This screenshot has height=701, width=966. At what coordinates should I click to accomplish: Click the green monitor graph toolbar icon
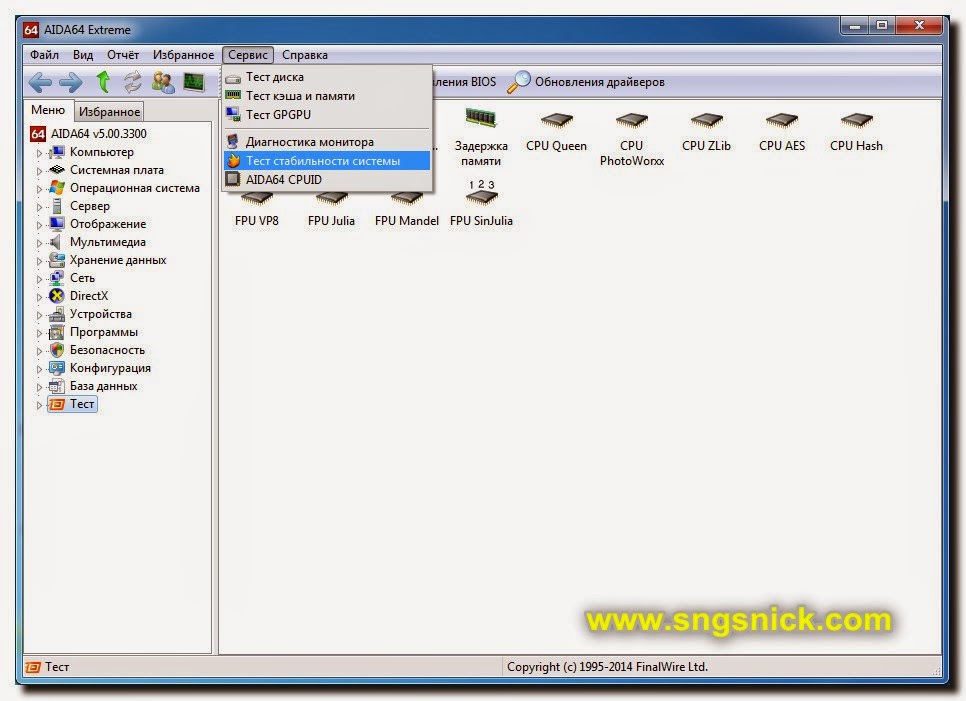[x=194, y=82]
